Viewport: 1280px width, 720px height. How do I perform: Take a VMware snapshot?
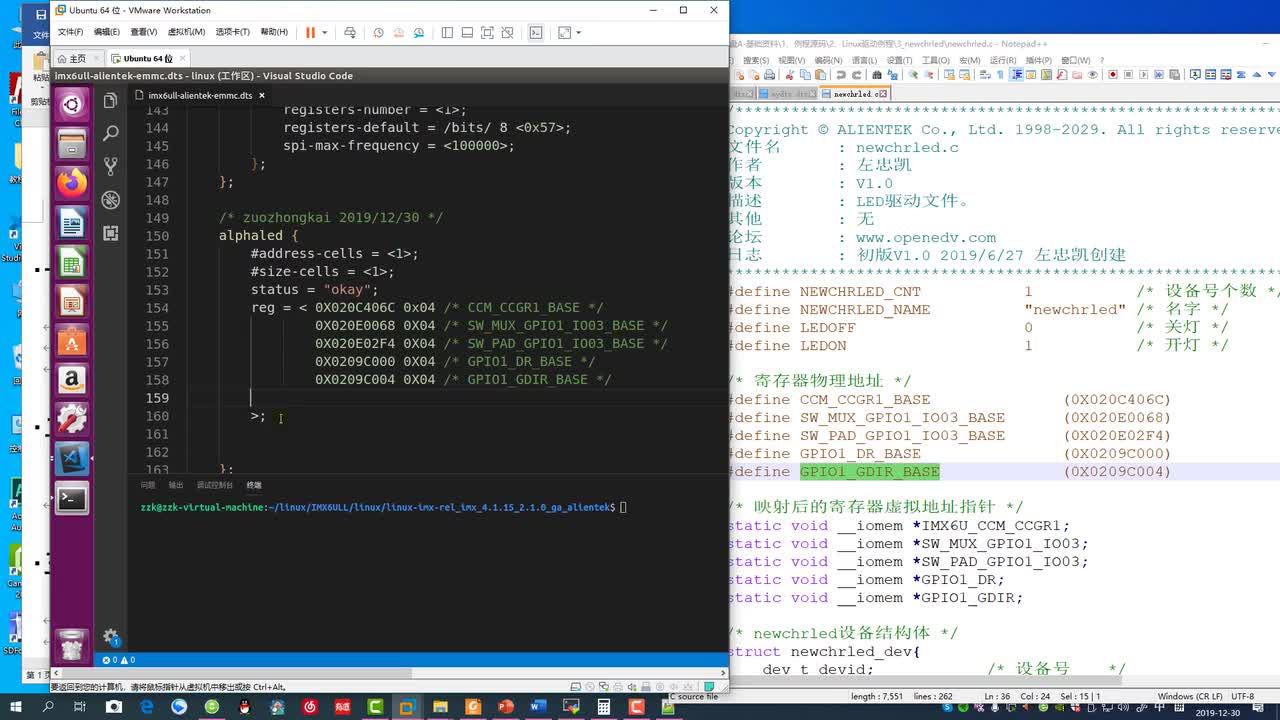(378, 32)
